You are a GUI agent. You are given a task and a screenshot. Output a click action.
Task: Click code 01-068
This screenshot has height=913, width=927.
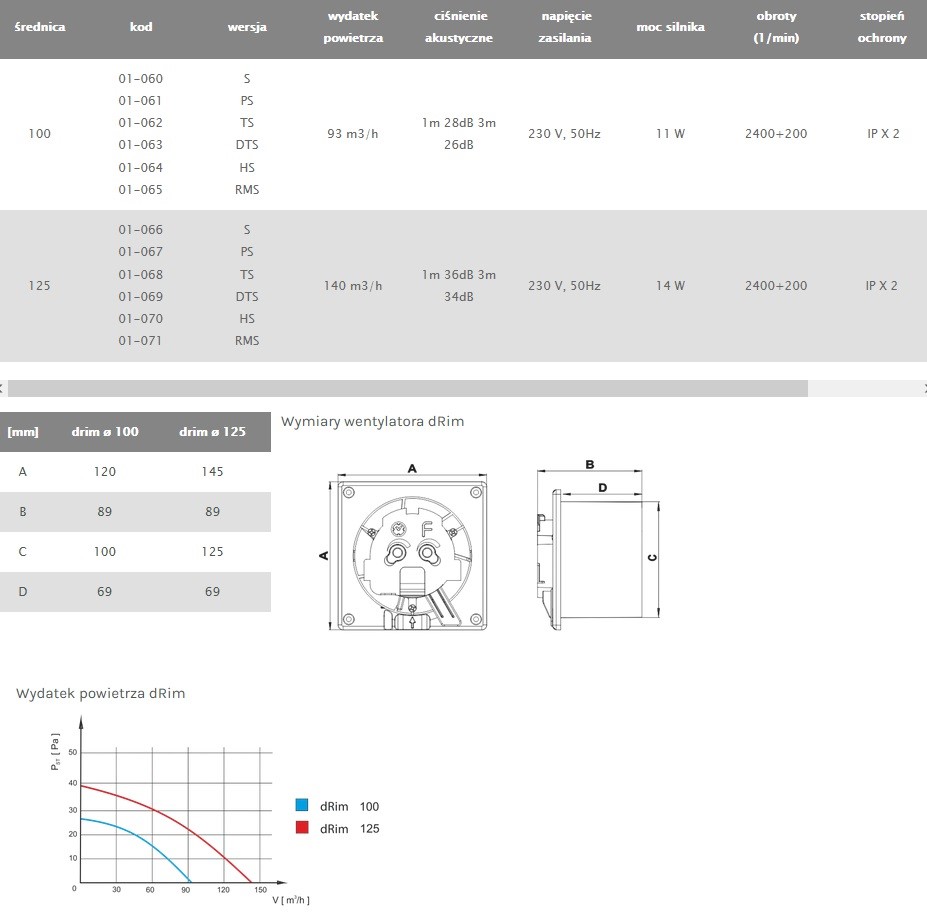141,274
